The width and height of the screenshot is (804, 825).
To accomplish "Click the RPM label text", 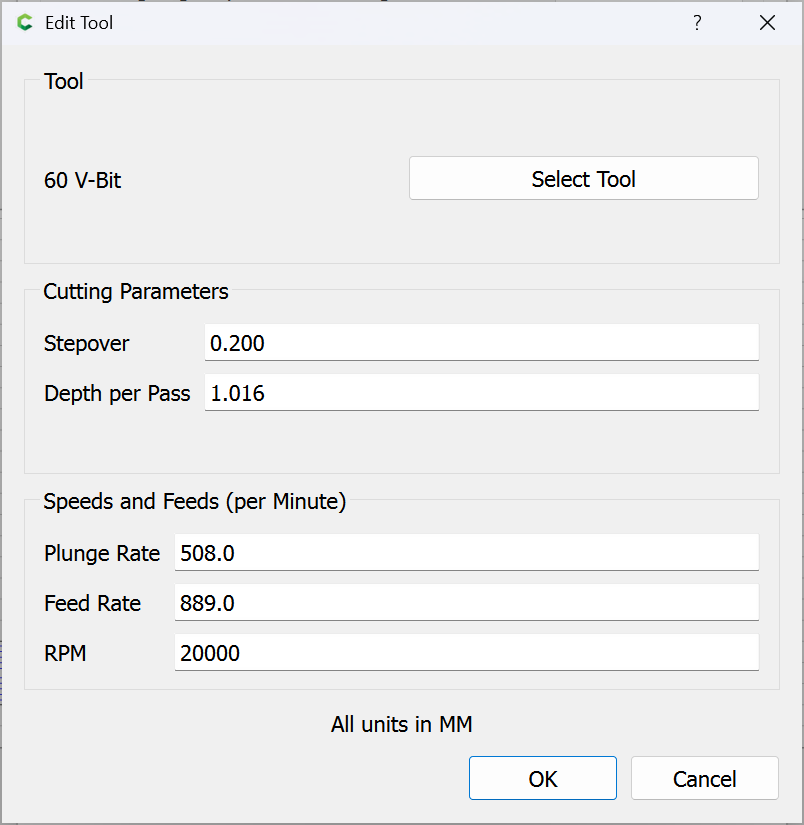I will 66,654.
